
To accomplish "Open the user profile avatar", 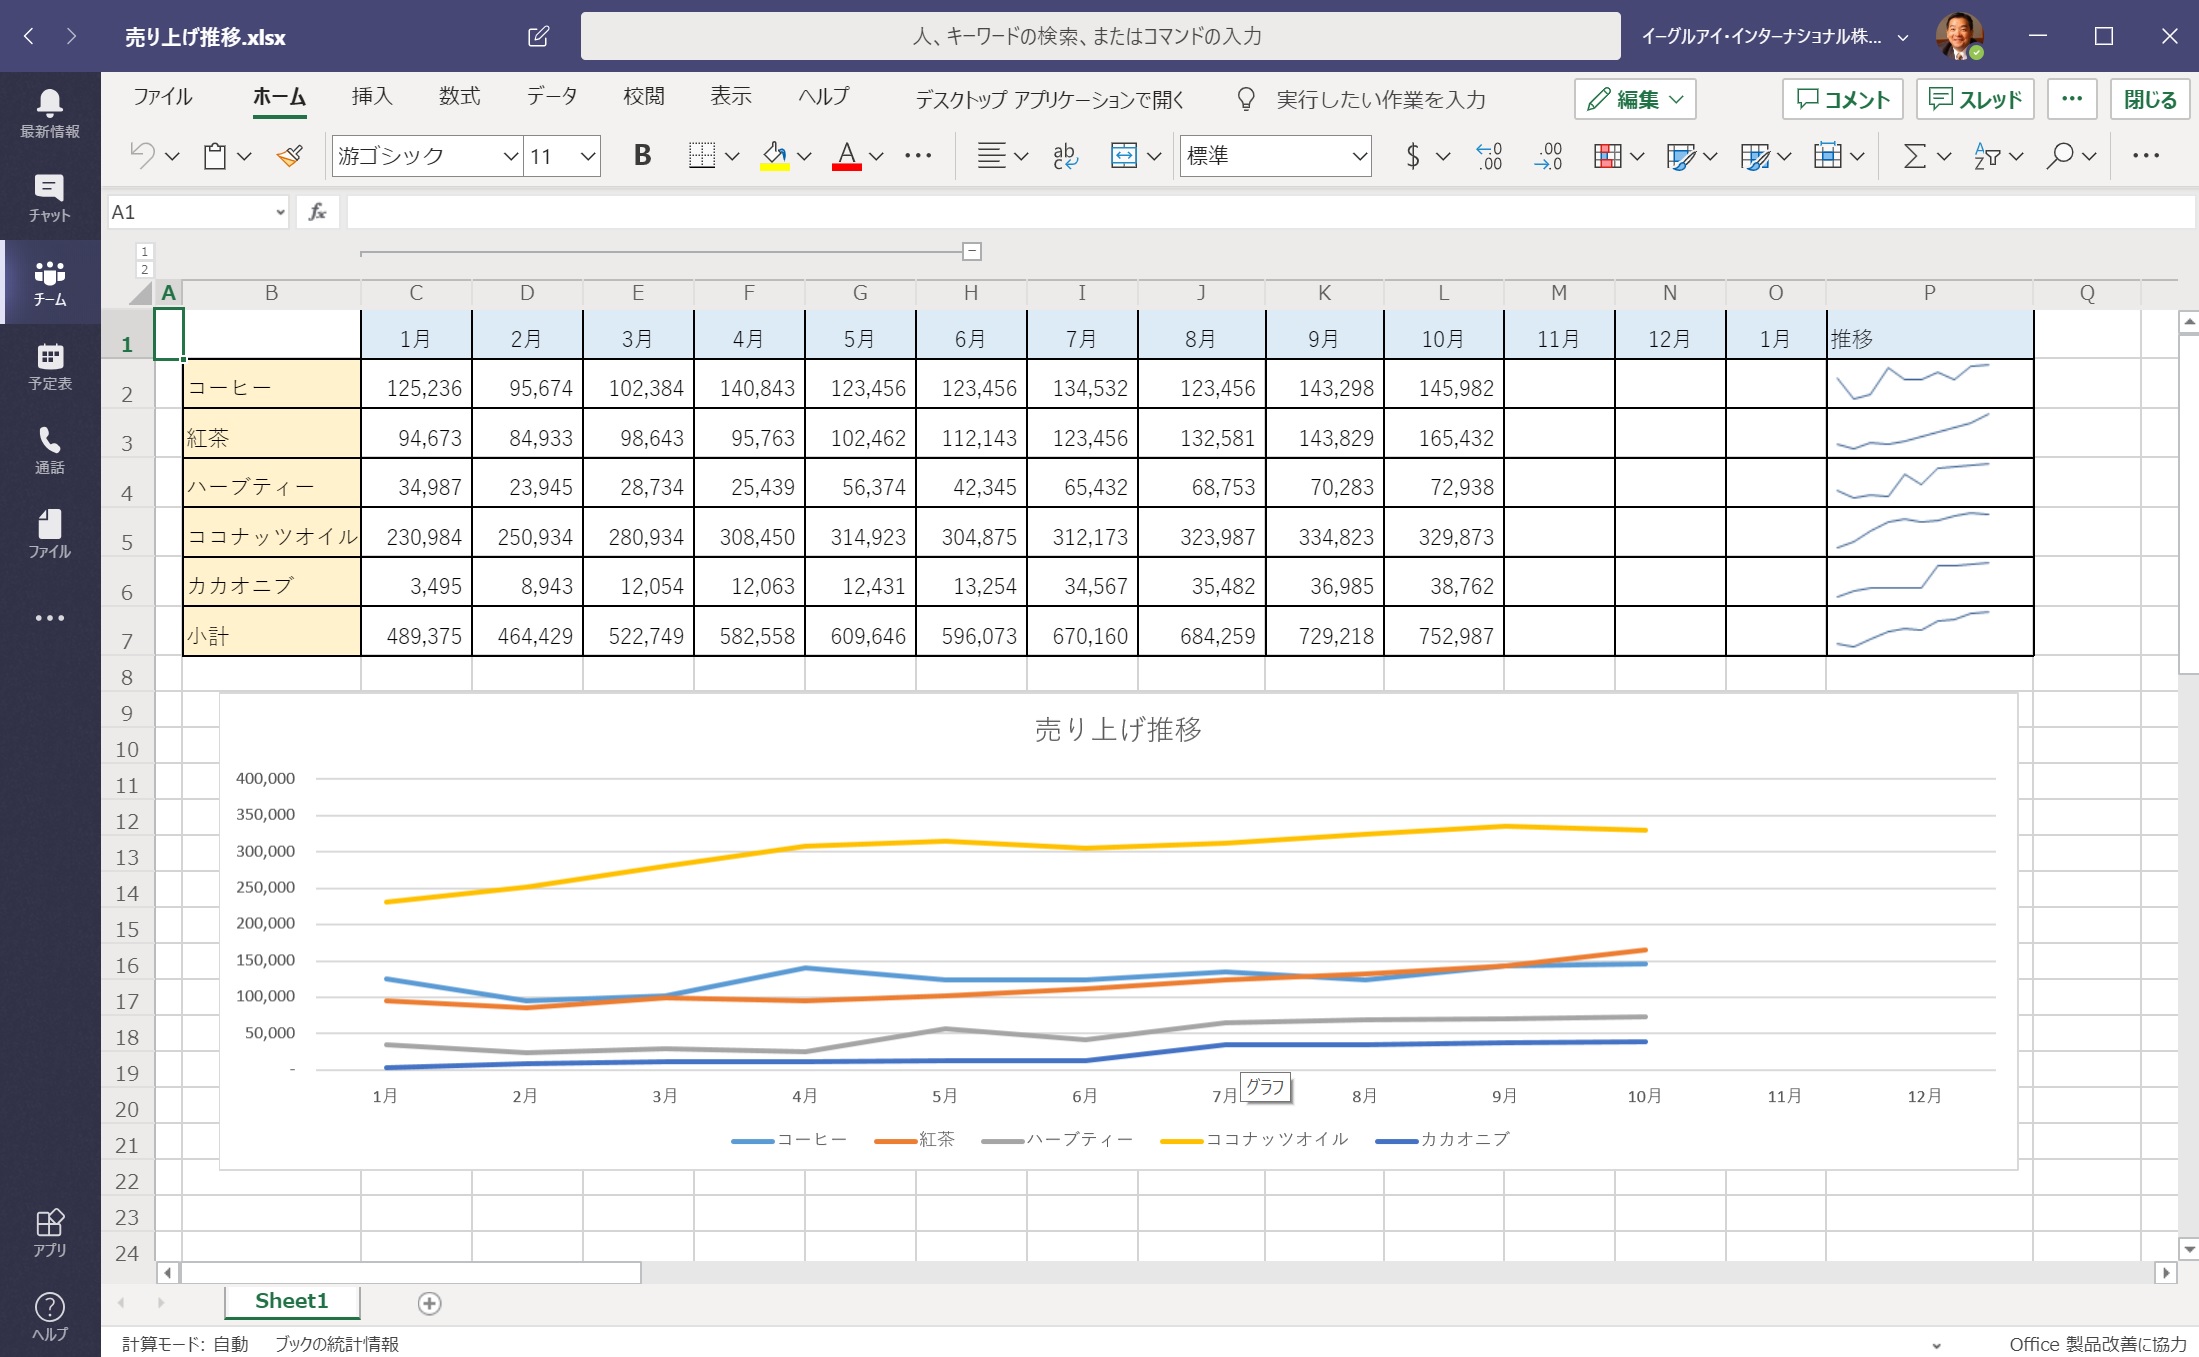I will tap(1958, 36).
